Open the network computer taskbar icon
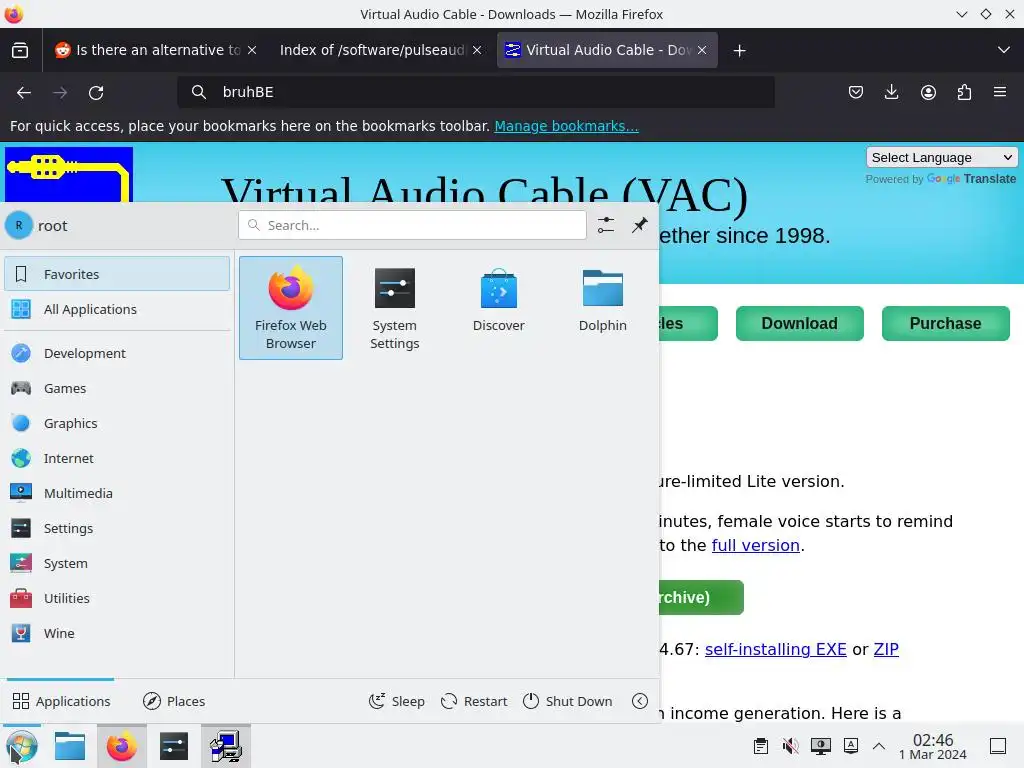The width and height of the screenshot is (1024, 768). [226, 746]
